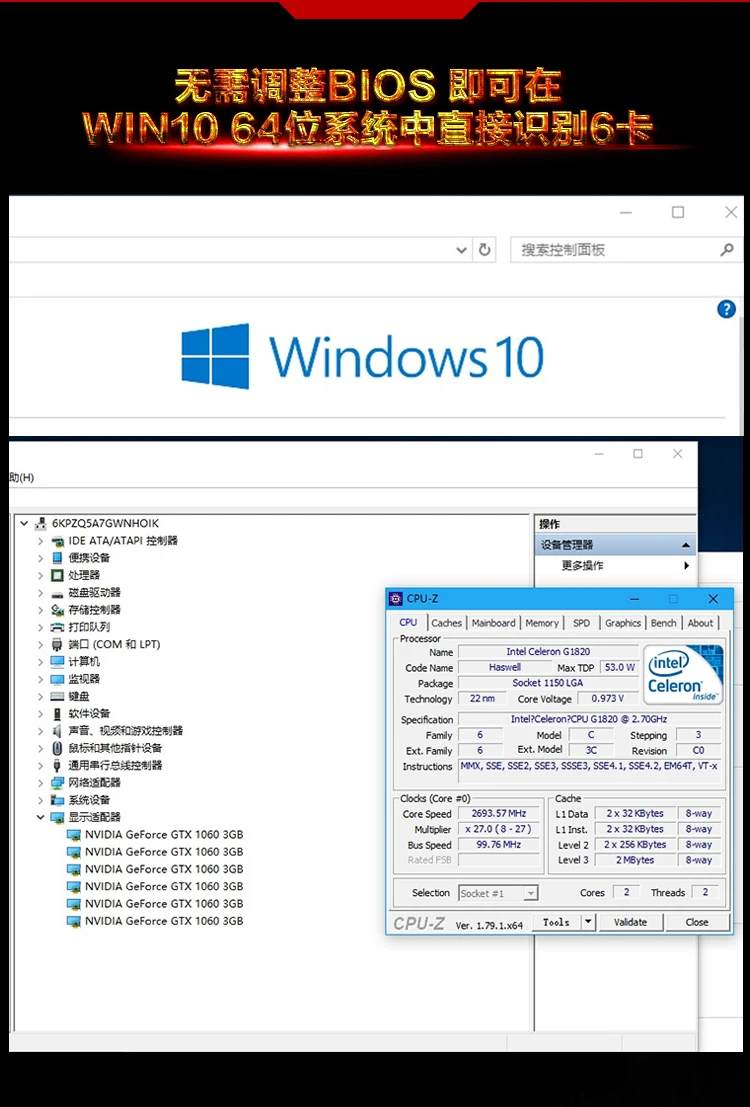Viewport: 750px width, 1107px height.
Task: Switch to the Graphics tab
Action: (623, 623)
